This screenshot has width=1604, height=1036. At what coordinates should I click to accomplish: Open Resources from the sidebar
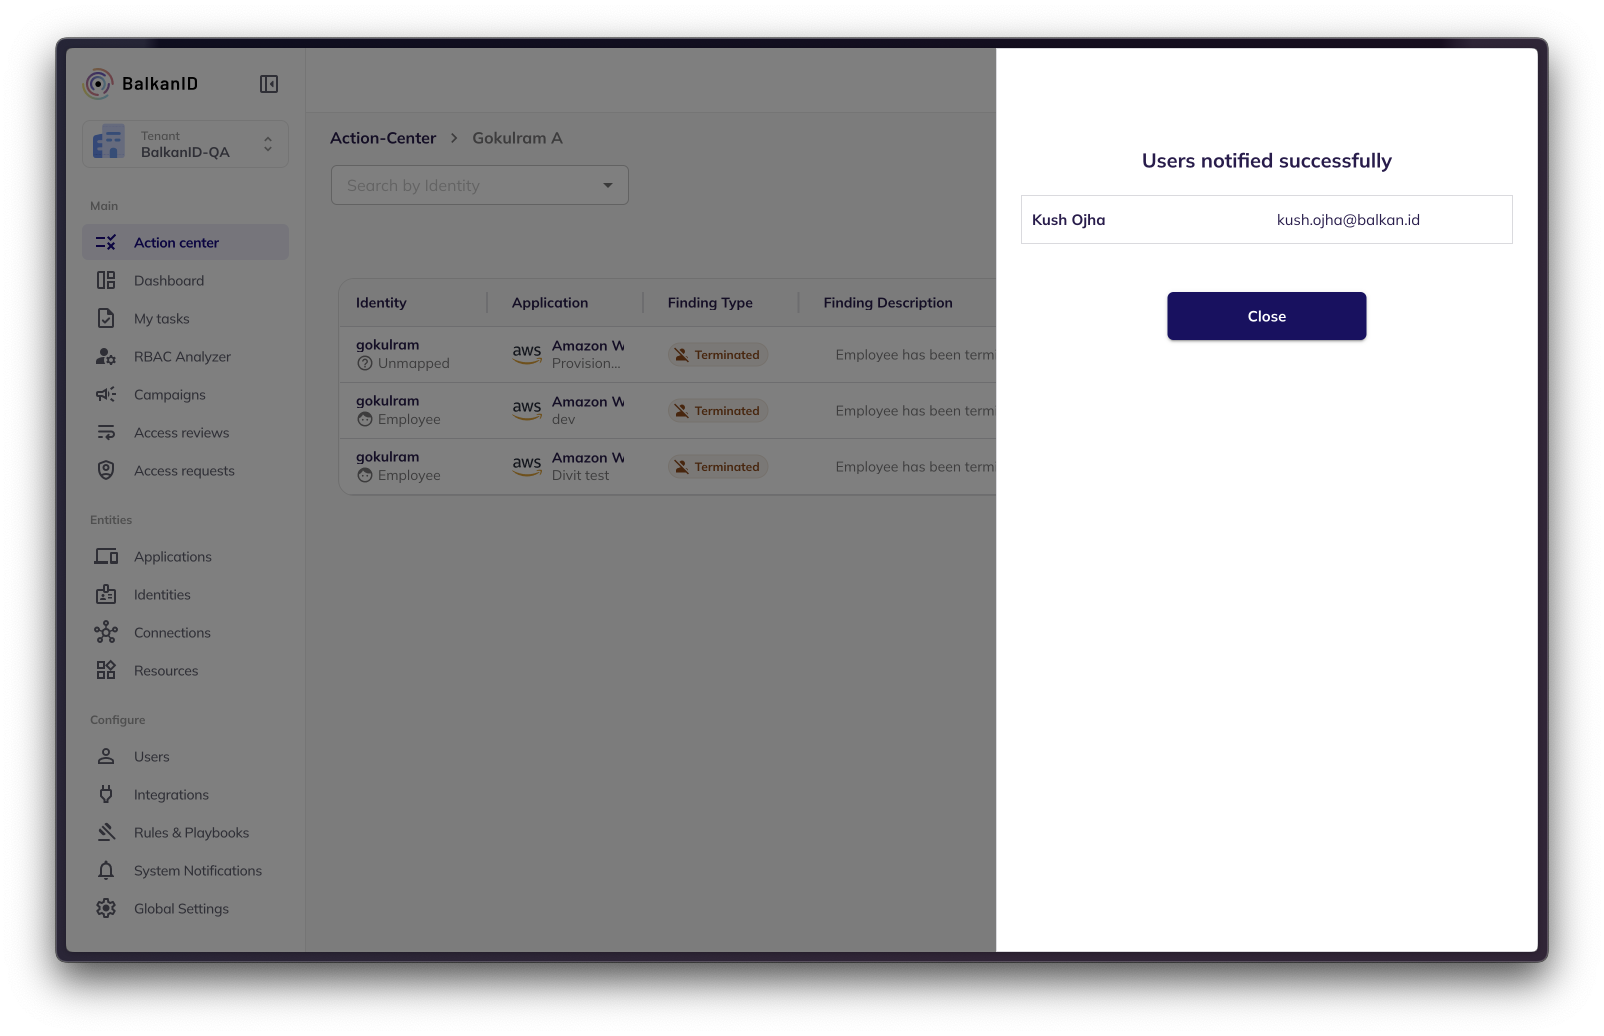pyautogui.click(x=166, y=671)
